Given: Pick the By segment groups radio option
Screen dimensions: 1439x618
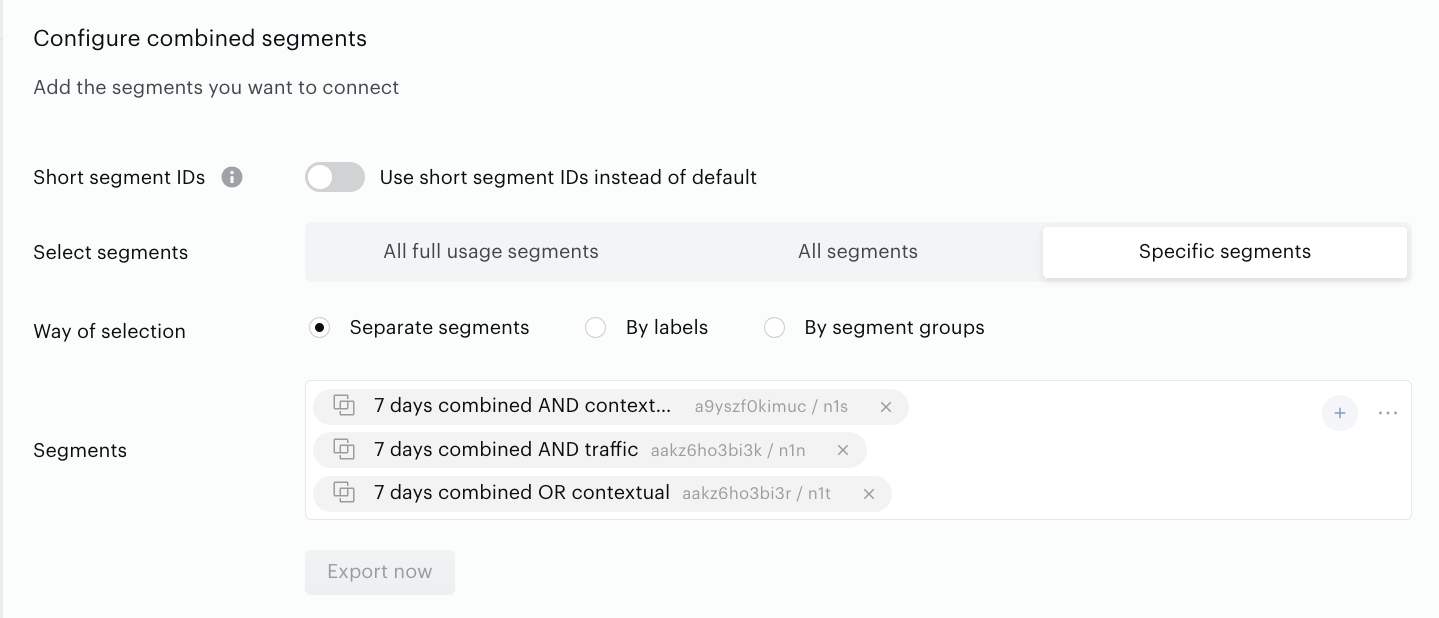Looking at the screenshot, I should pyautogui.click(x=774, y=328).
